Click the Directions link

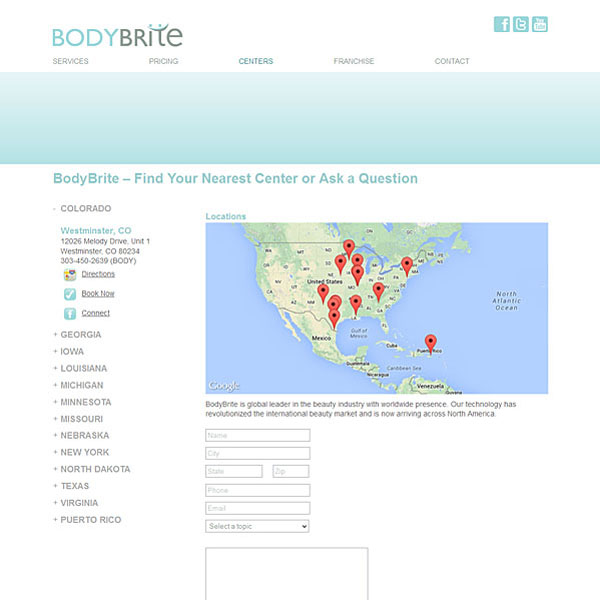tap(98, 274)
